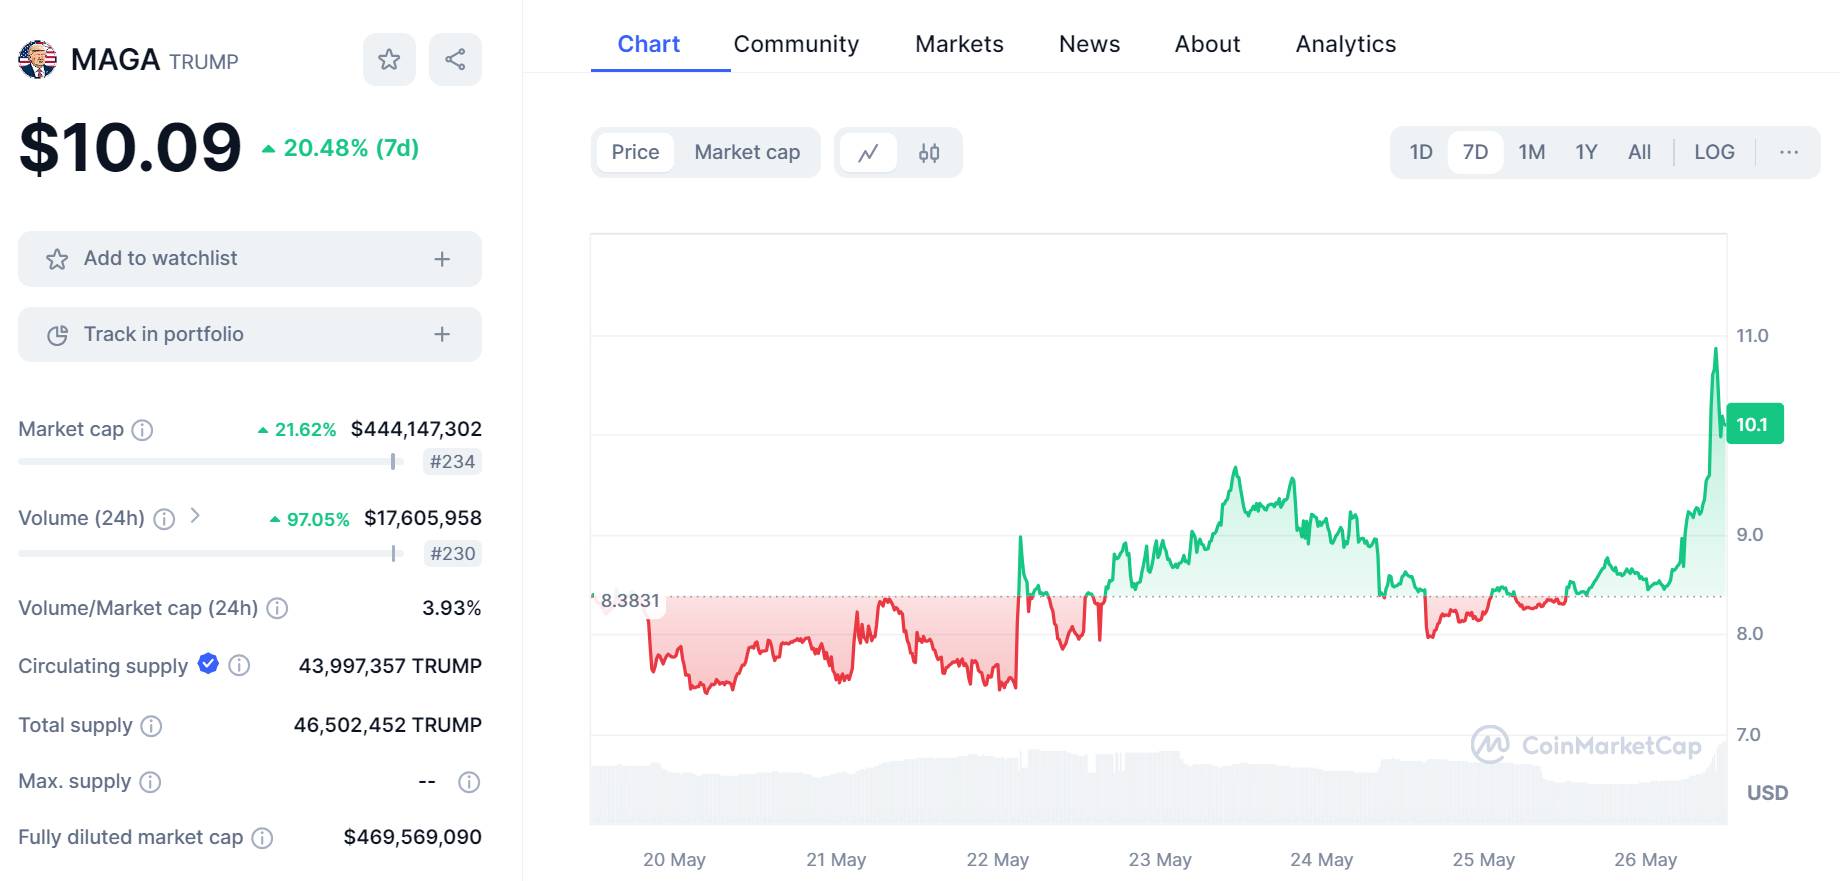Click verified badge next to Circulating supply
The width and height of the screenshot is (1840, 881).
[x=208, y=663]
